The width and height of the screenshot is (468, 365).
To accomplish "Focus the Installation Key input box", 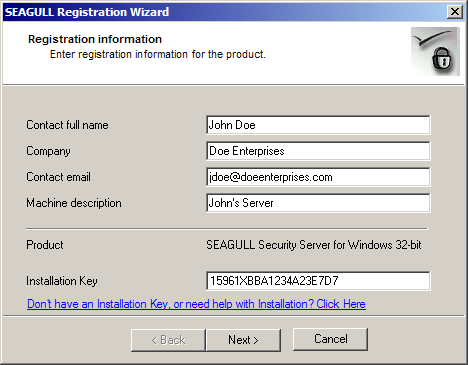I will pyautogui.click(x=318, y=281).
